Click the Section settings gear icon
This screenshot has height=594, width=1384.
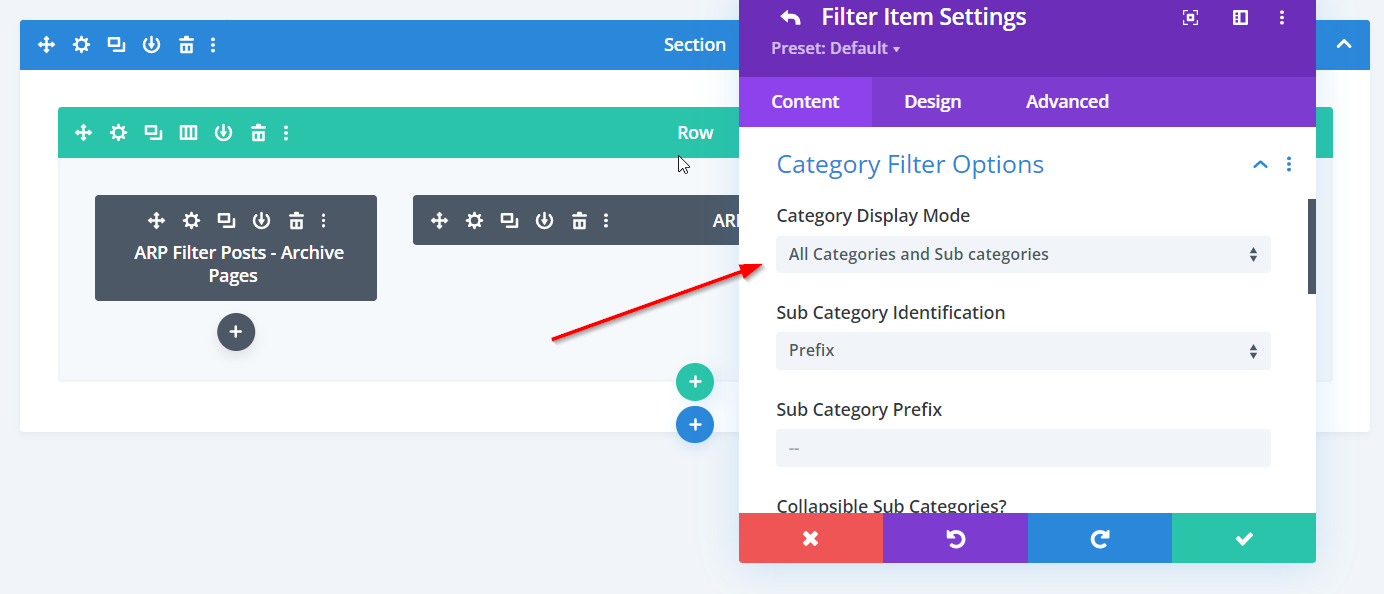pyautogui.click(x=81, y=45)
